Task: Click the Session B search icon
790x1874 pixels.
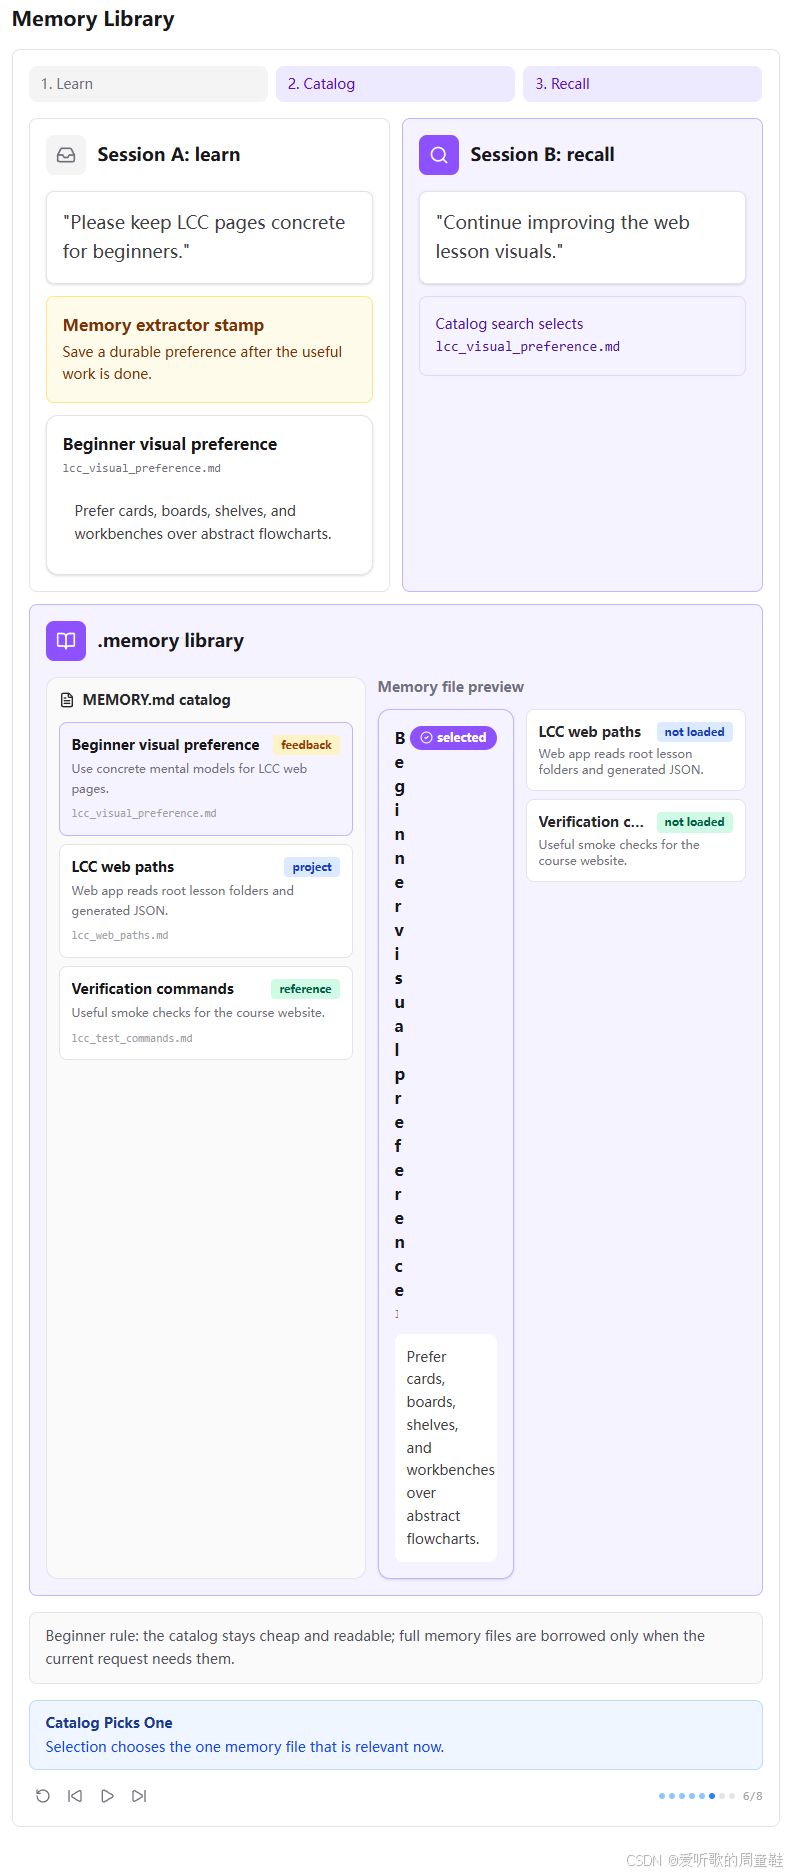Action: point(439,155)
